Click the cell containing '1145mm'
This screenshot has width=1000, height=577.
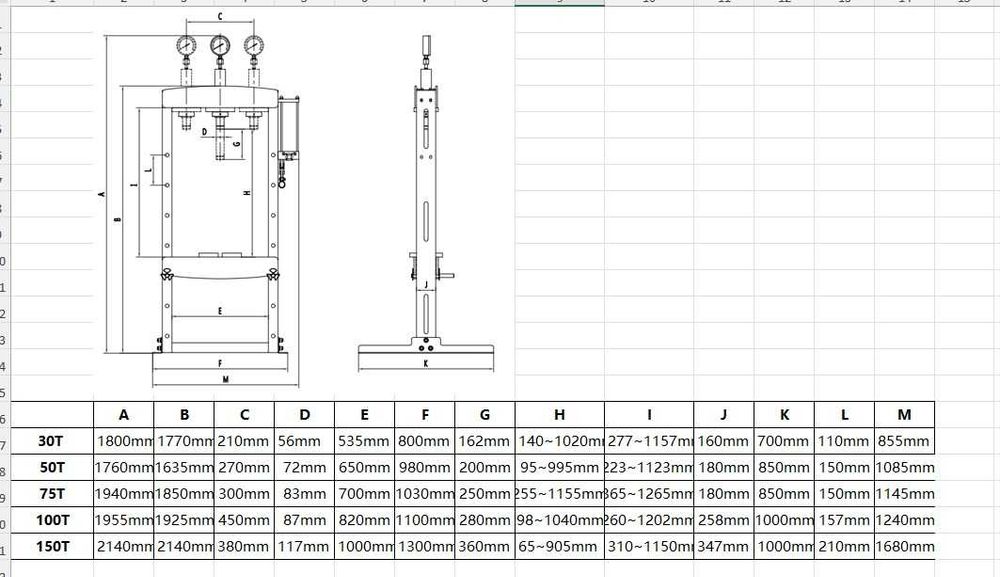pos(904,494)
